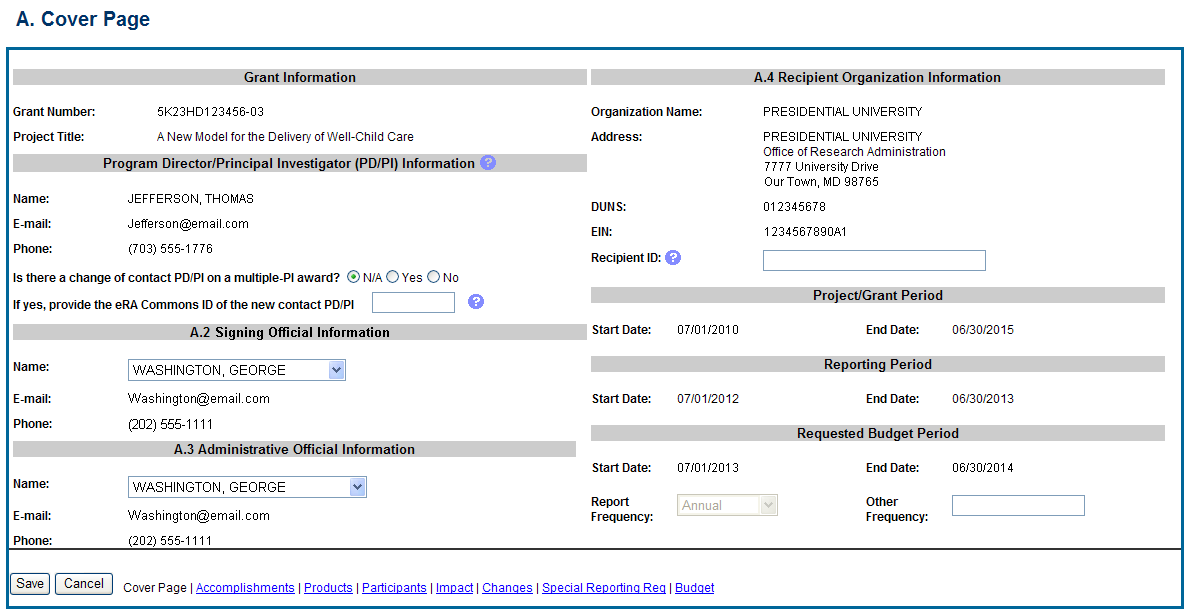Open the Report Frequency dropdown
This screenshot has height=614, width=1188.
click(x=727, y=506)
